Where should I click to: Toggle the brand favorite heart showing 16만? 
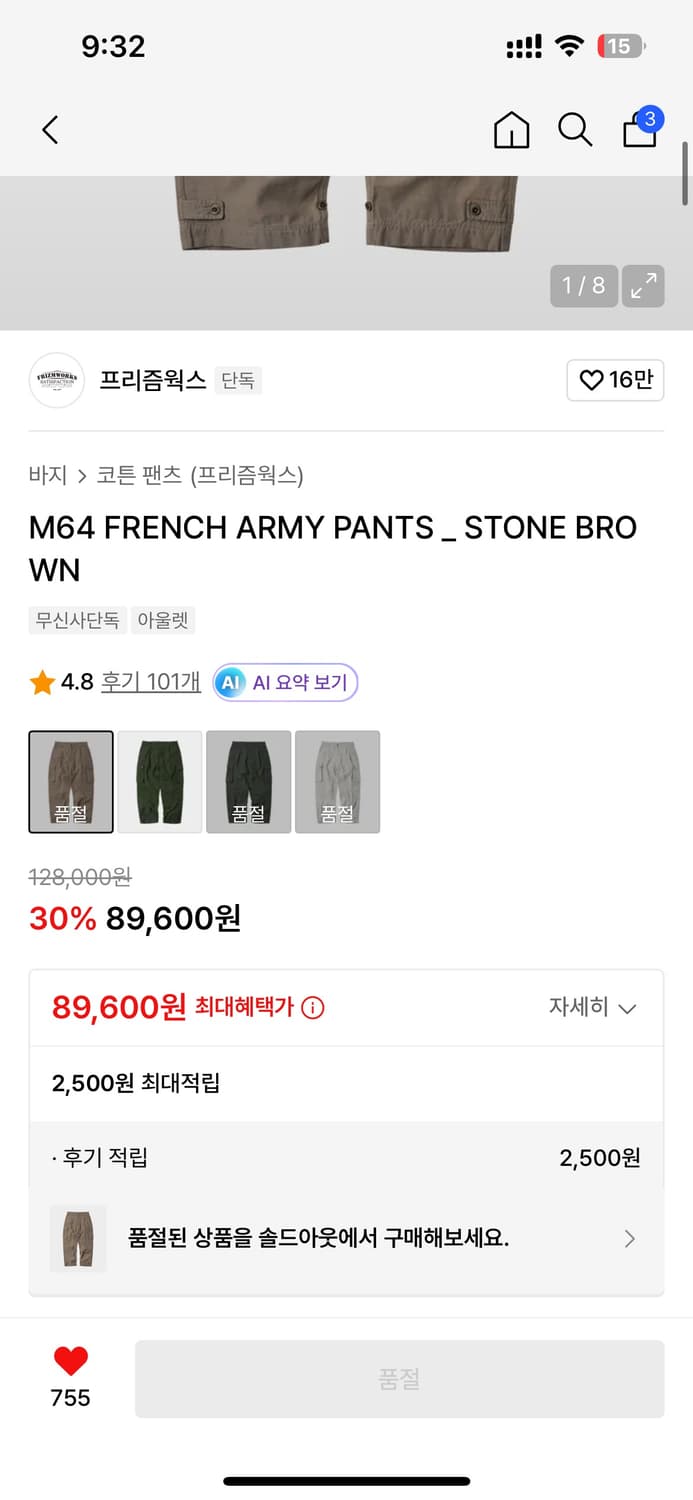[614, 381]
